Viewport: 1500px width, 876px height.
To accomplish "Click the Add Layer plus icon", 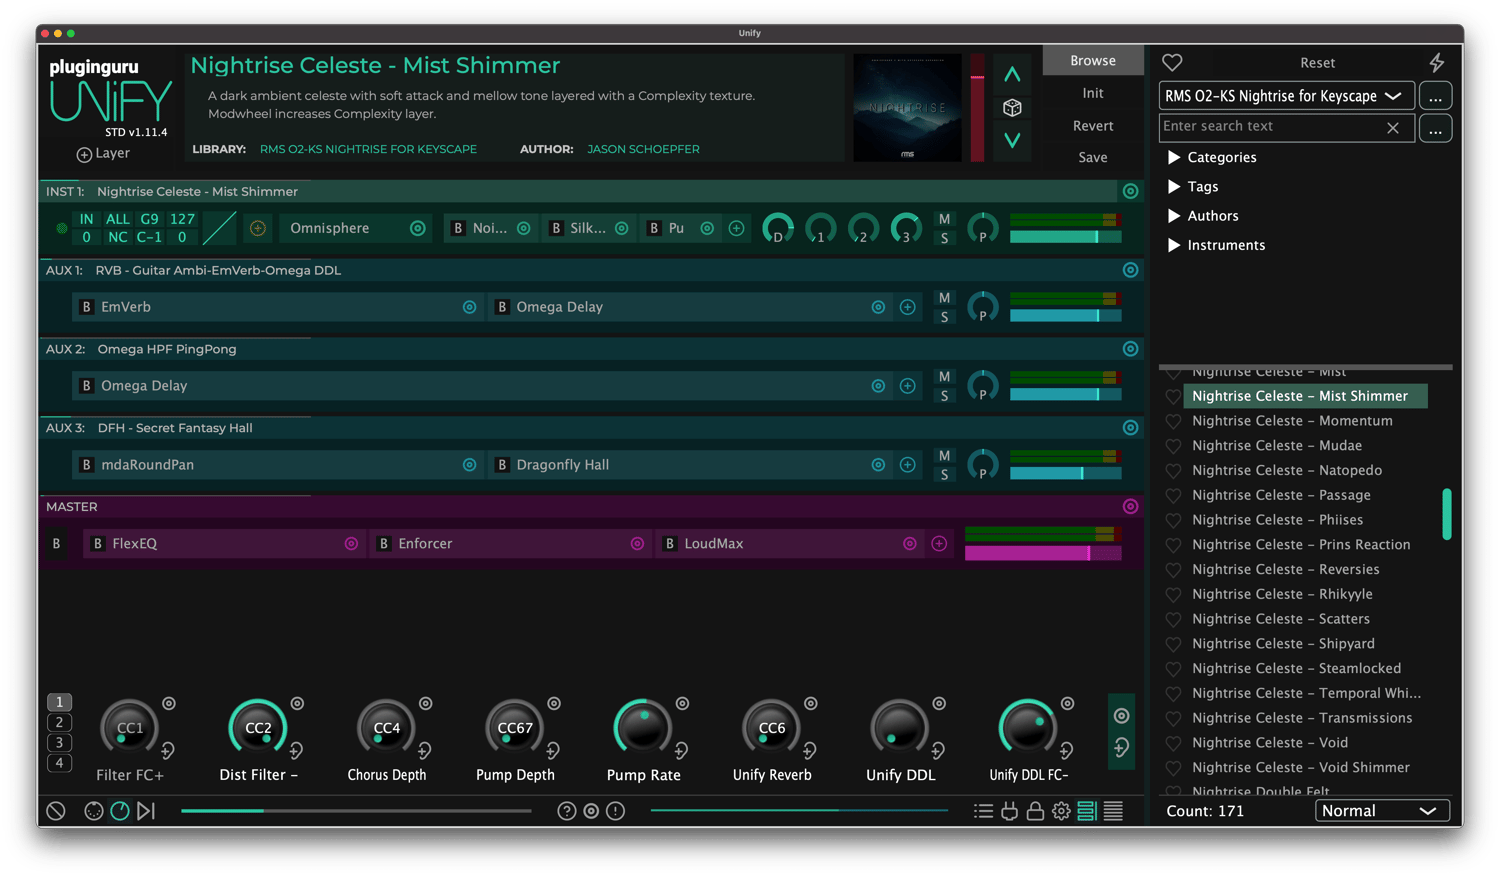I will pyautogui.click(x=84, y=154).
